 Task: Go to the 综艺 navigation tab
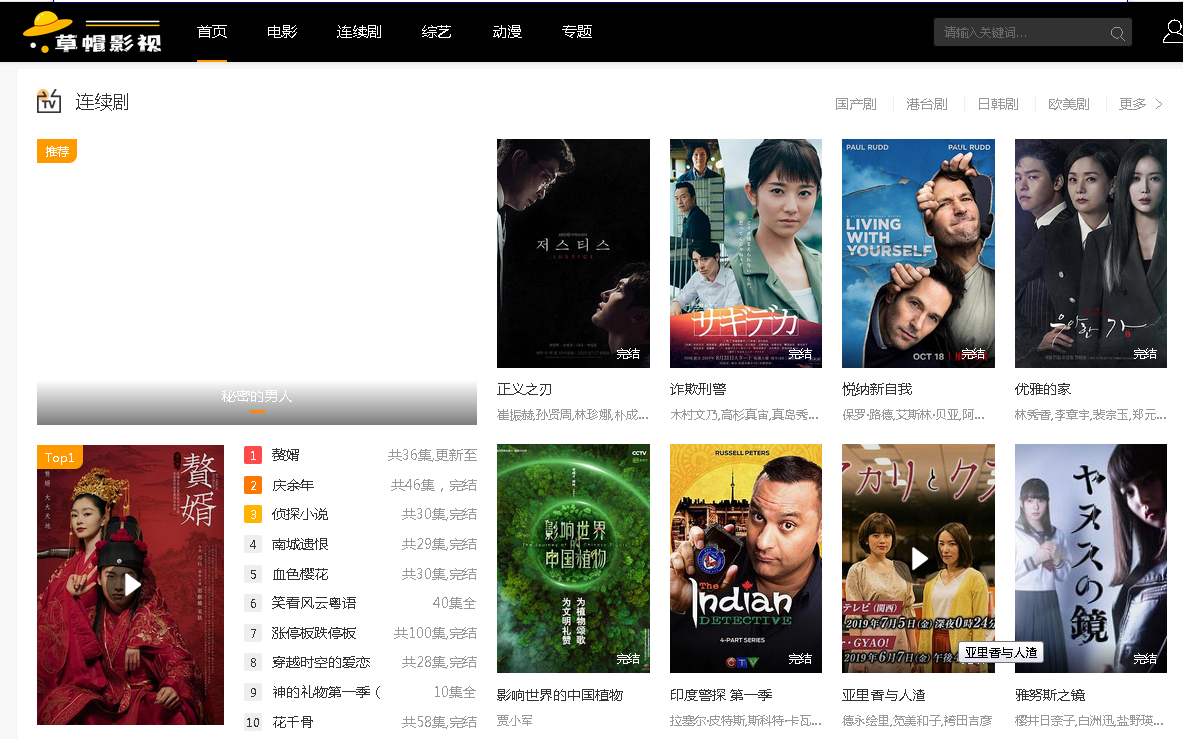437,32
